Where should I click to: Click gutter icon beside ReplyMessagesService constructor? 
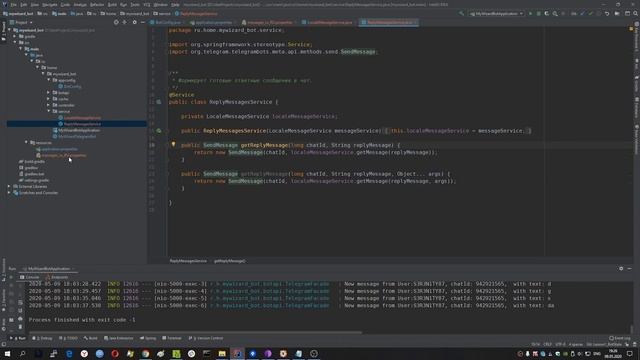[159, 131]
